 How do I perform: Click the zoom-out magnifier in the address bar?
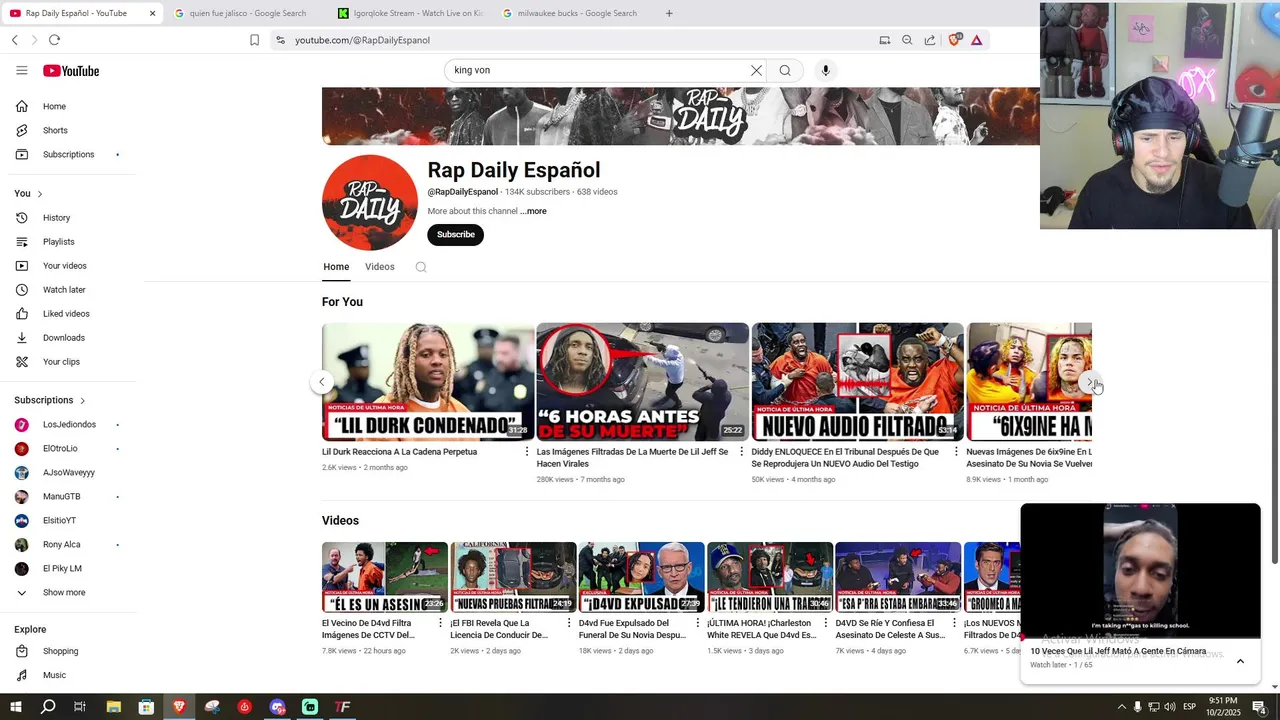(907, 40)
